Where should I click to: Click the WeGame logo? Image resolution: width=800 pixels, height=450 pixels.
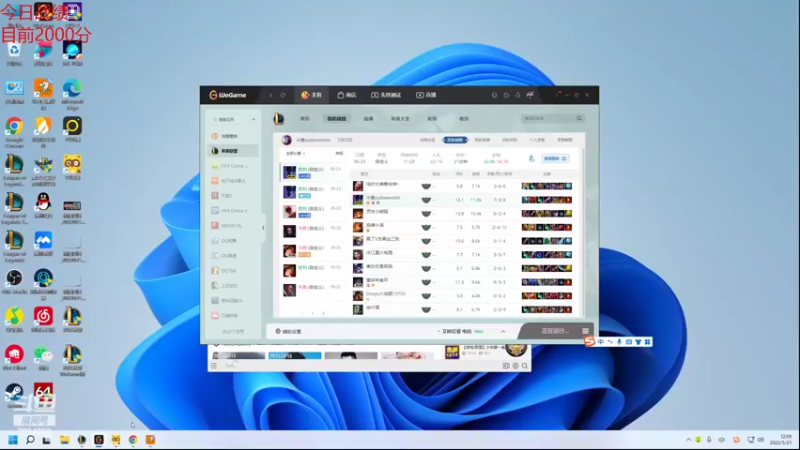(228, 95)
